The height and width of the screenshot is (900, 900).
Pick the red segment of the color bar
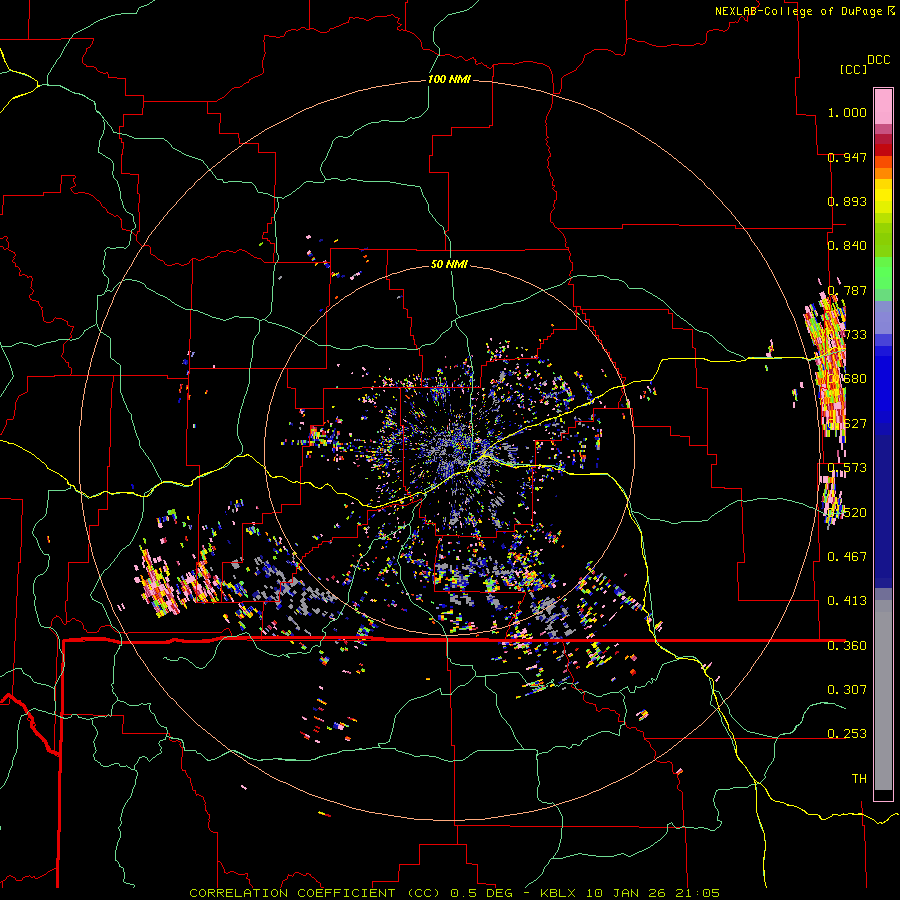coord(883,150)
